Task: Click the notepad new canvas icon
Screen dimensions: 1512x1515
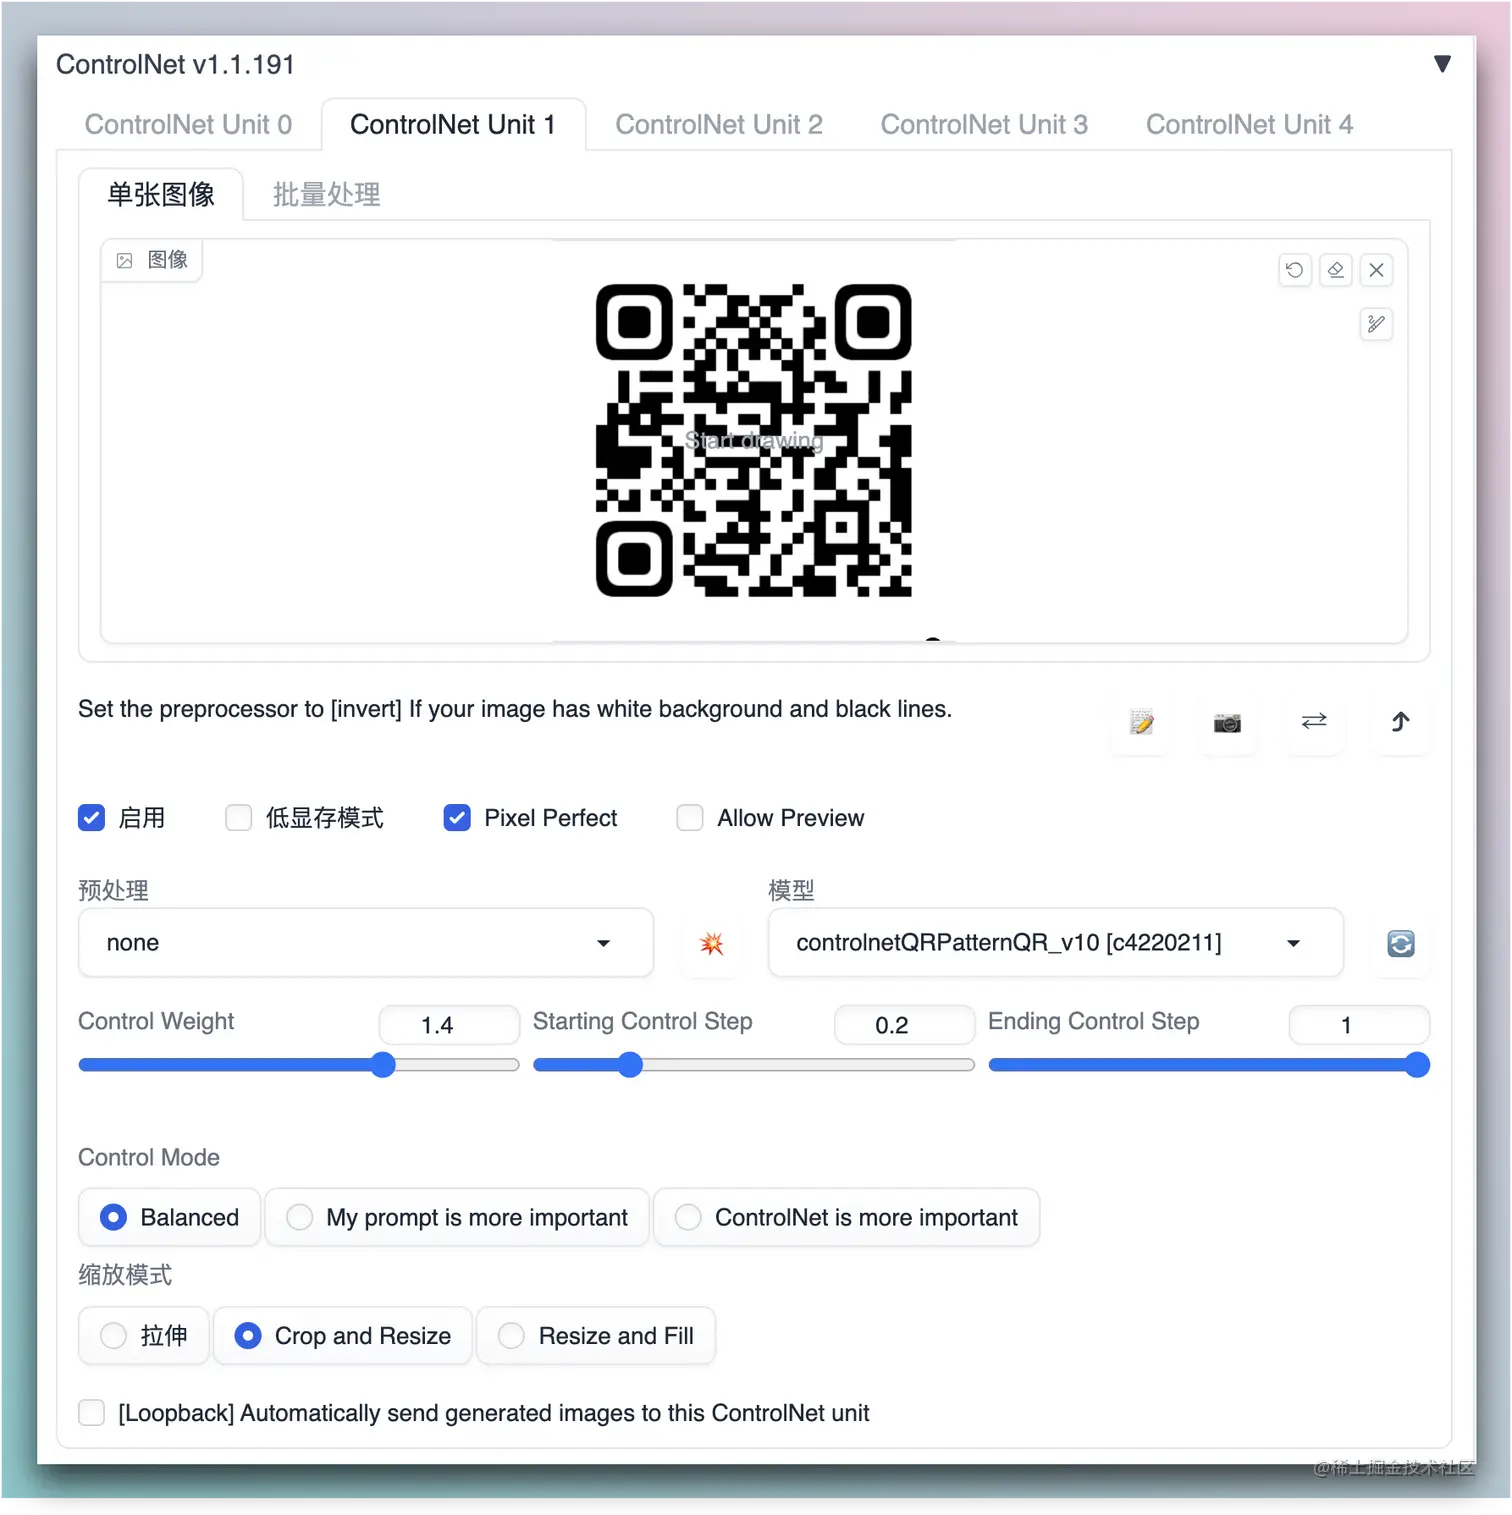Action: tap(1141, 722)
